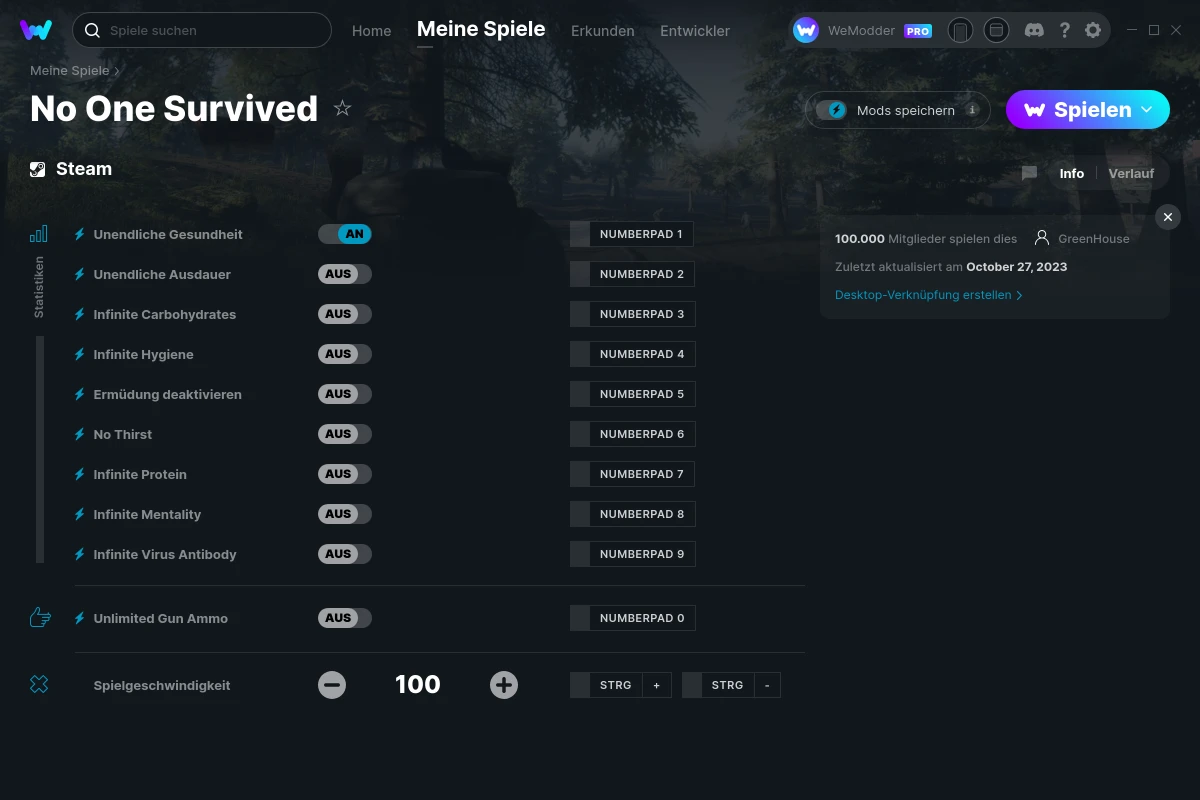Favorite No One Survived with the star
The image size is (1200, 800).
(342, 108)
